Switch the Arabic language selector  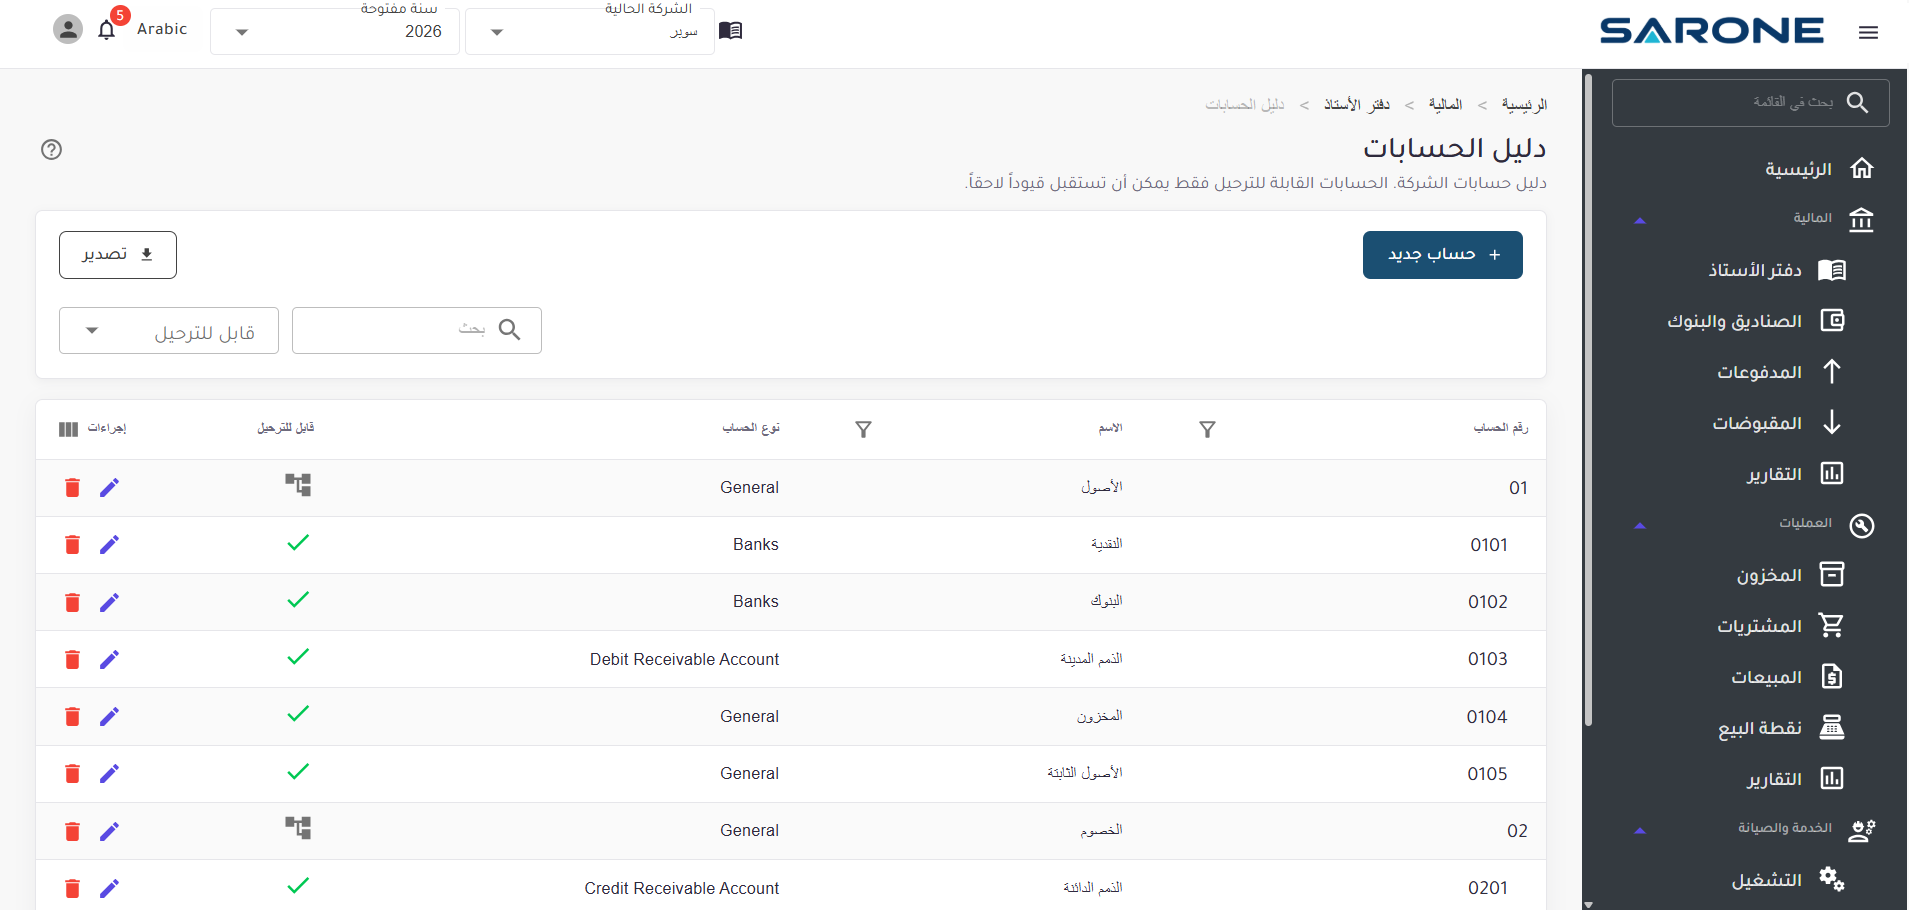(162, 29)
